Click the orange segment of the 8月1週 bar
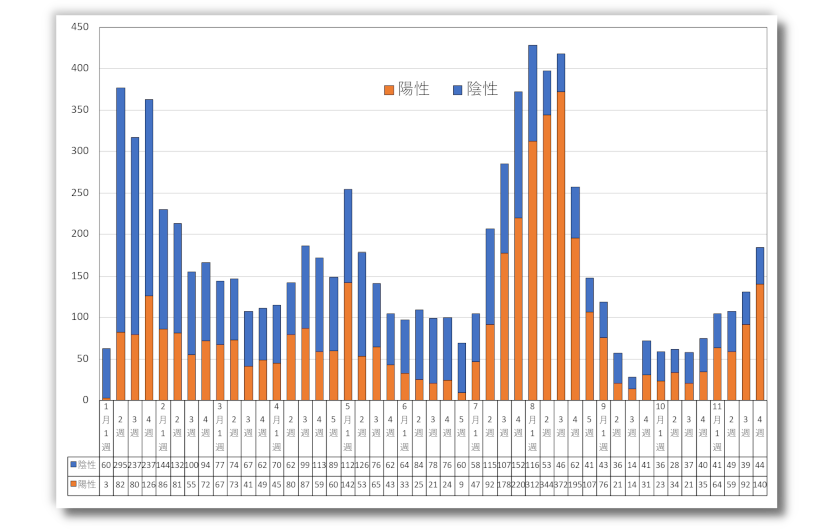This screenshot has width=840, height=530. pyautogui.click(x=532, y=271)
